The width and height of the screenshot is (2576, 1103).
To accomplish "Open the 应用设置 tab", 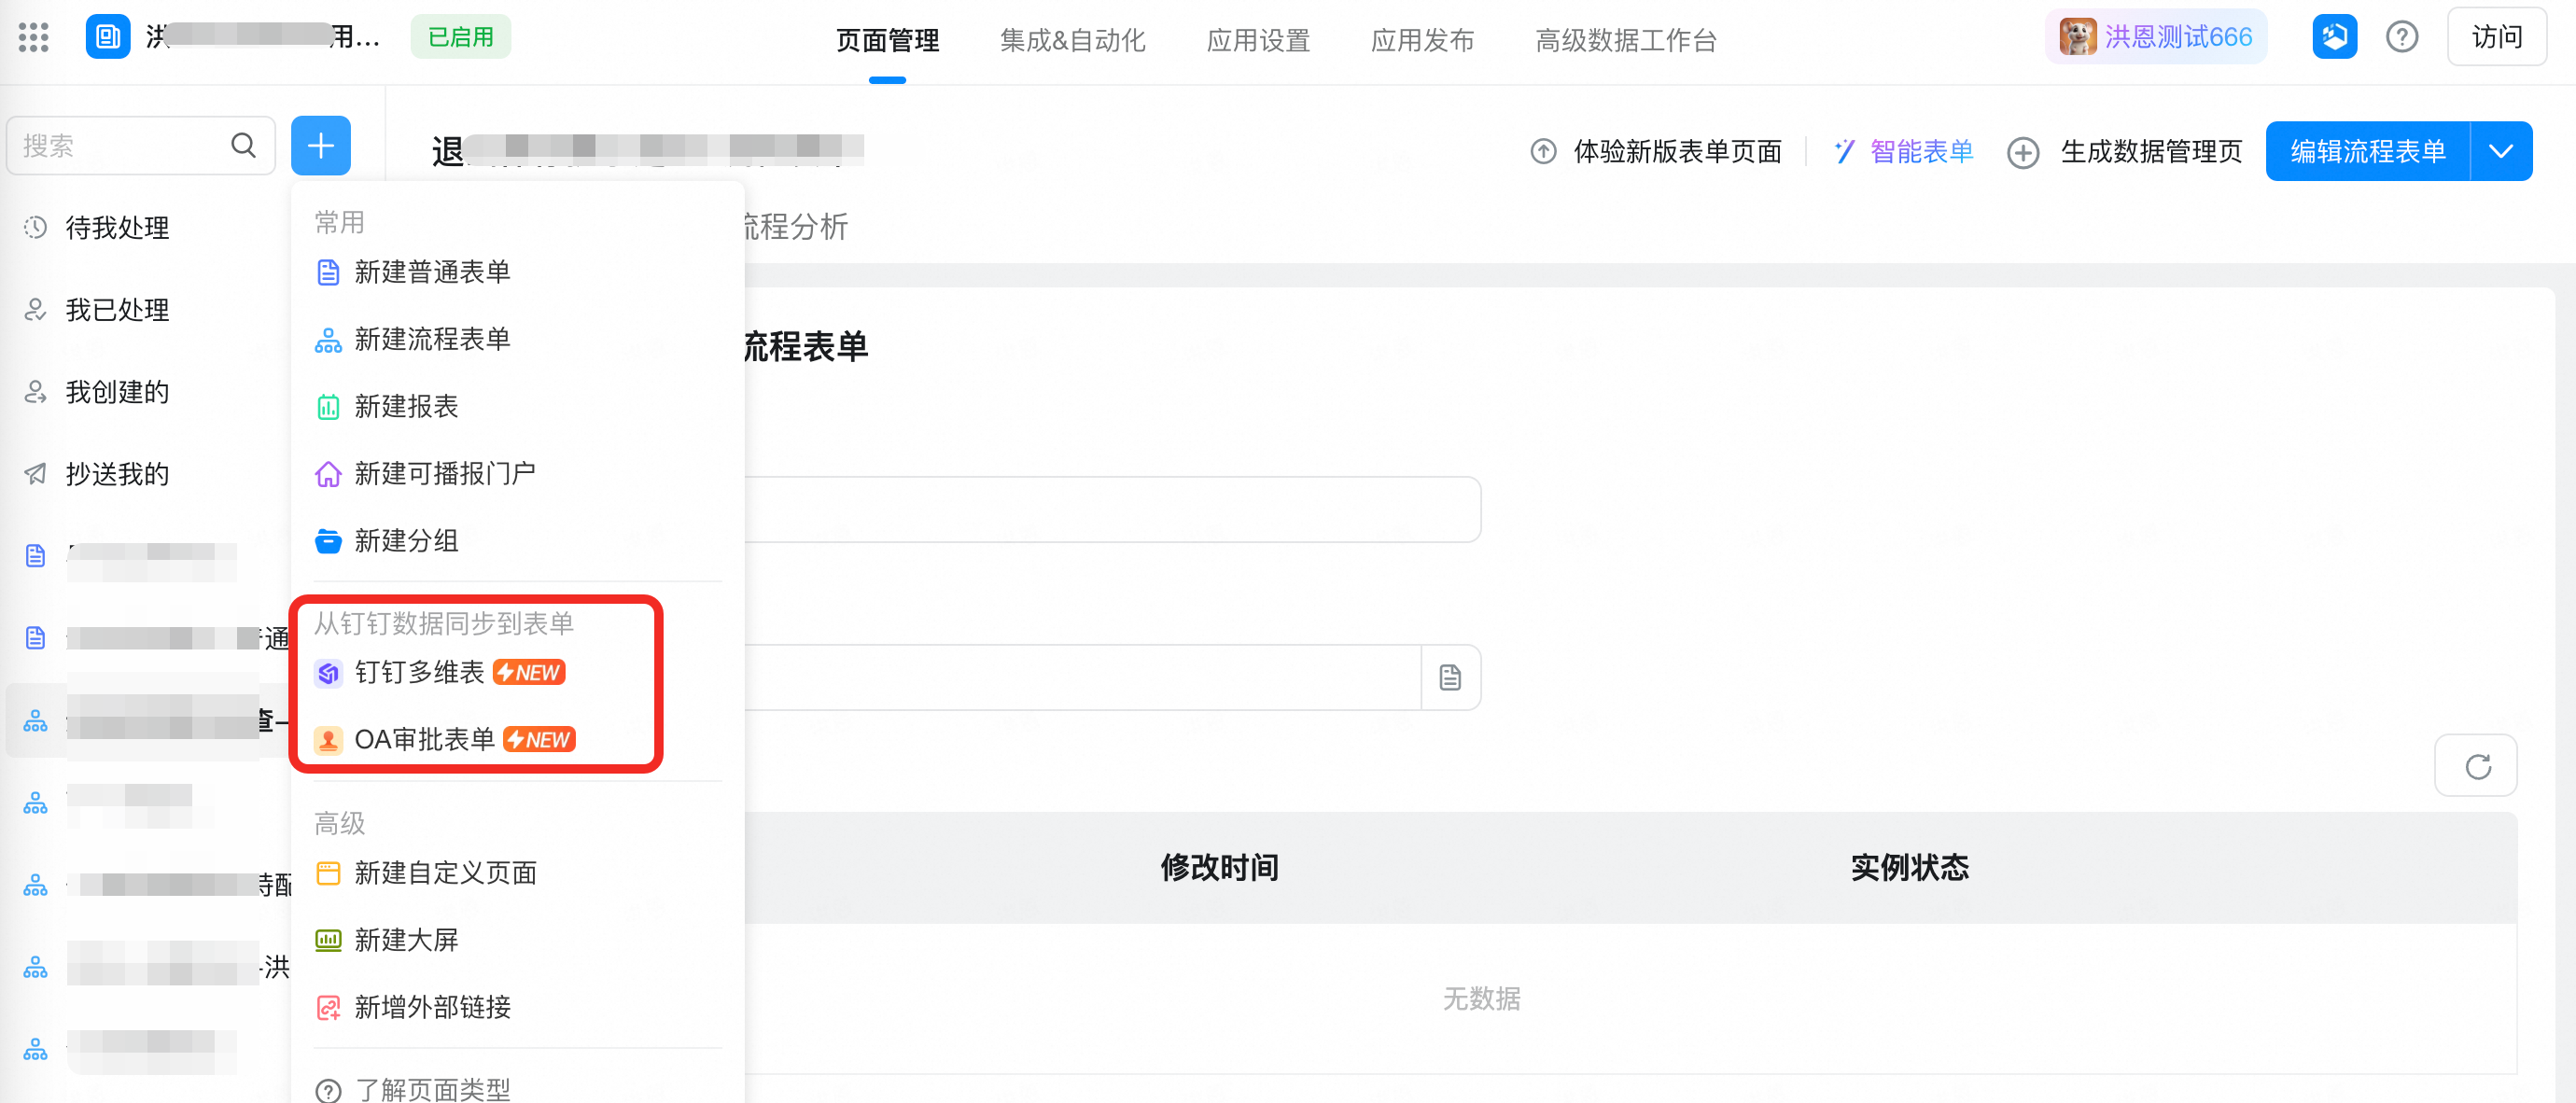I will [x=1258, y=40].
